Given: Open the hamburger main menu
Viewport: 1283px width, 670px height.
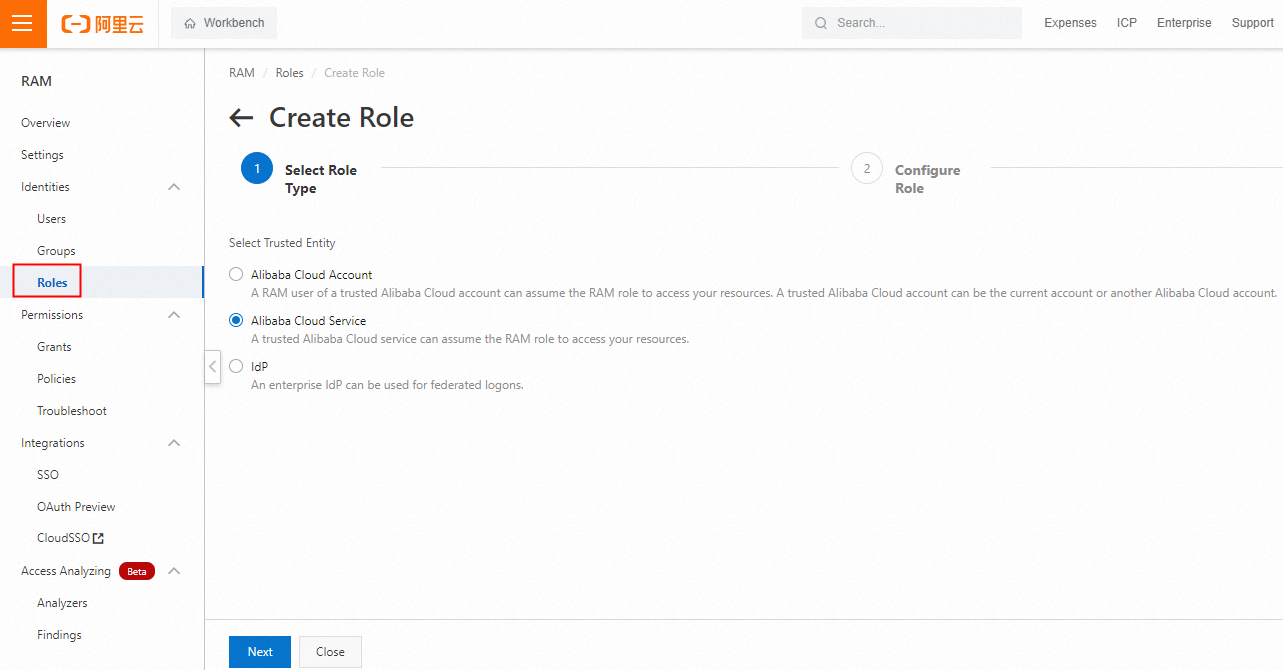Looking at the screenshot, I should click(22, 23).
